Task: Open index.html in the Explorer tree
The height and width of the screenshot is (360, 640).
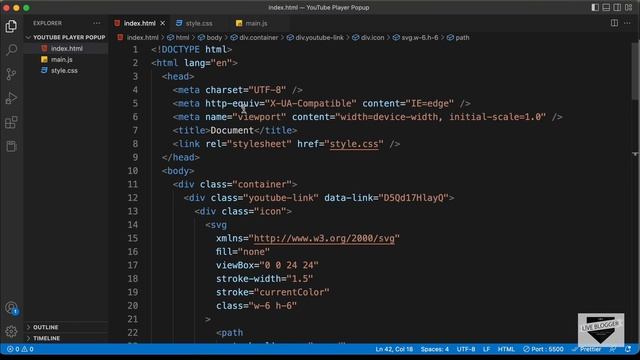Action: pyautogui.click(x=67, y=48)
